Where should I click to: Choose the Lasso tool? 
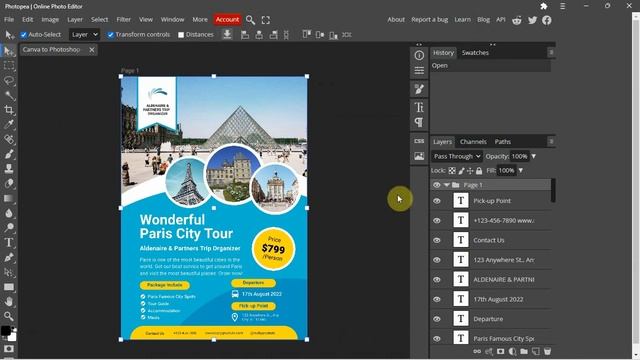[x=9, y=80]
